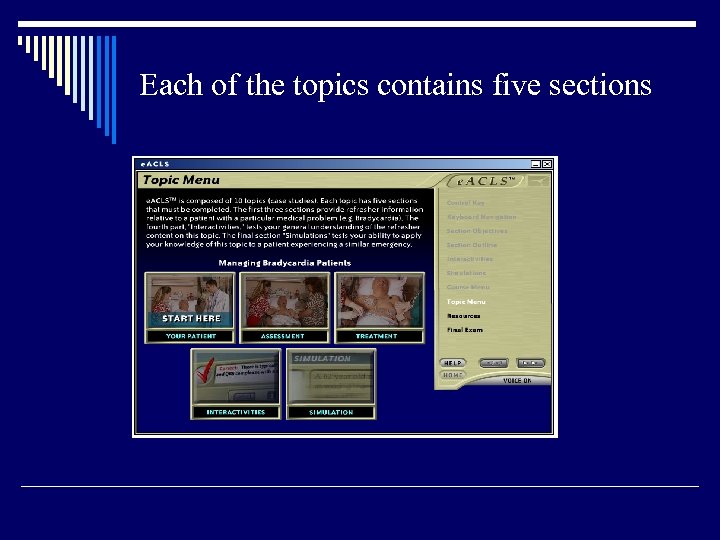The width and height of the screenshot is (720, 540).
Task: Click the small icon right of the eACLS logo
Action: tap(538, 181)
